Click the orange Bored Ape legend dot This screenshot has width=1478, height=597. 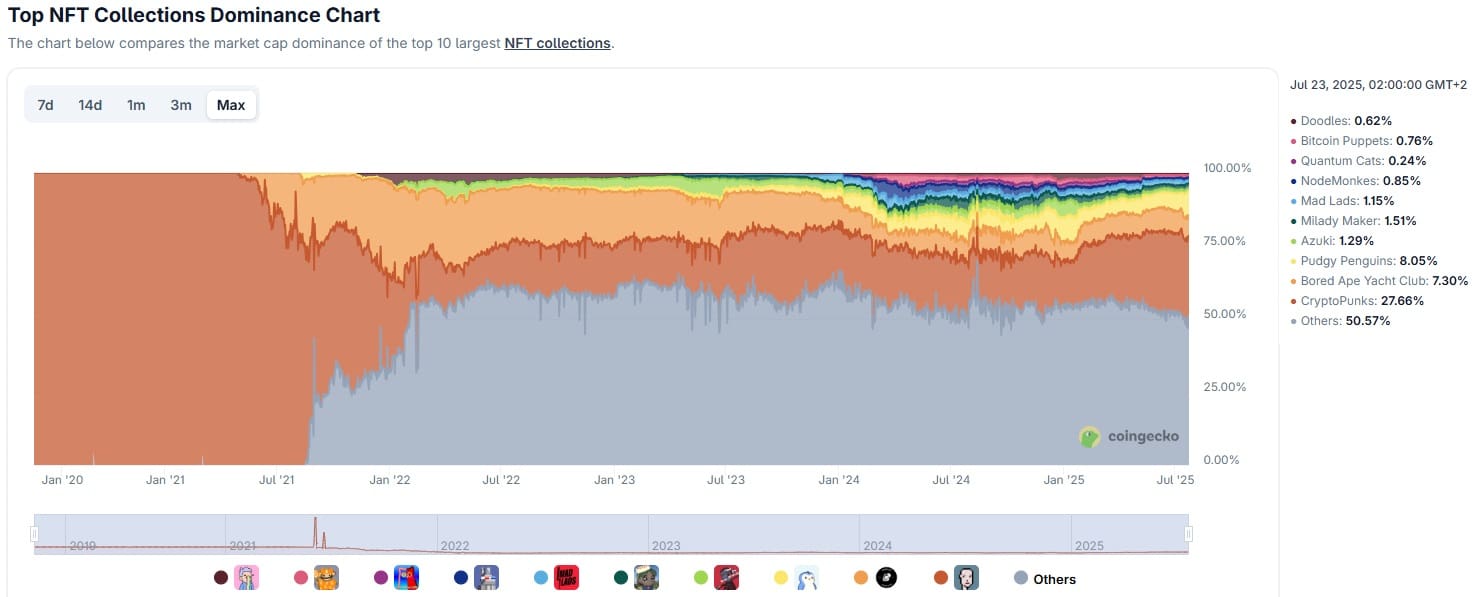(861, 578)
